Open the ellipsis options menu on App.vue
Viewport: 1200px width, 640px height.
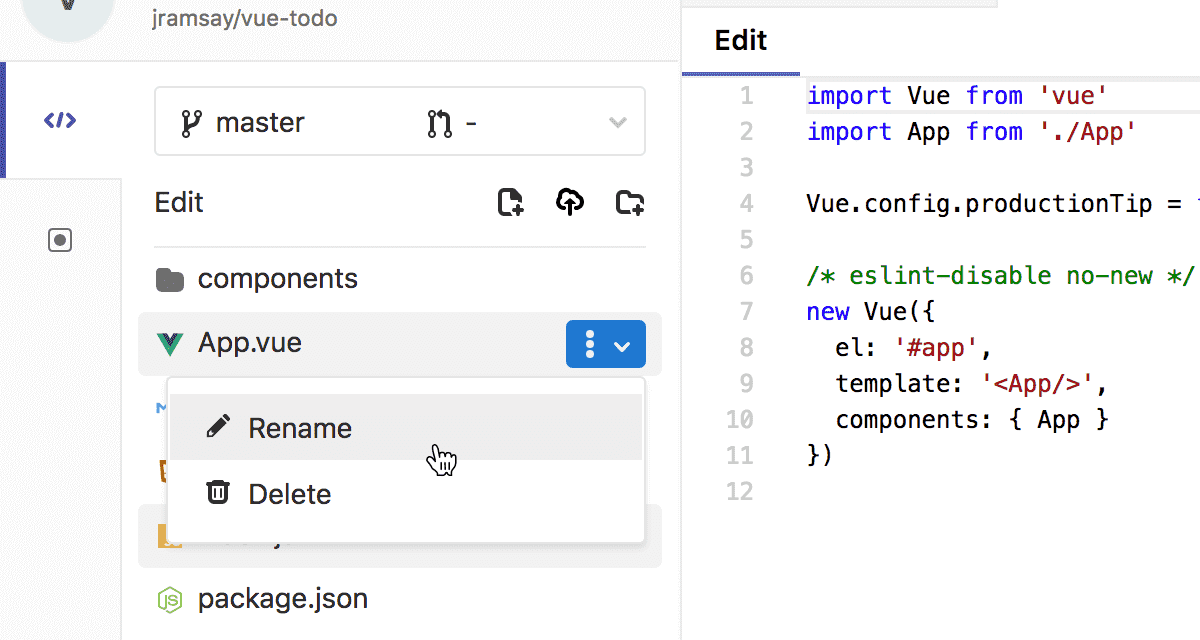pos(592,343)
